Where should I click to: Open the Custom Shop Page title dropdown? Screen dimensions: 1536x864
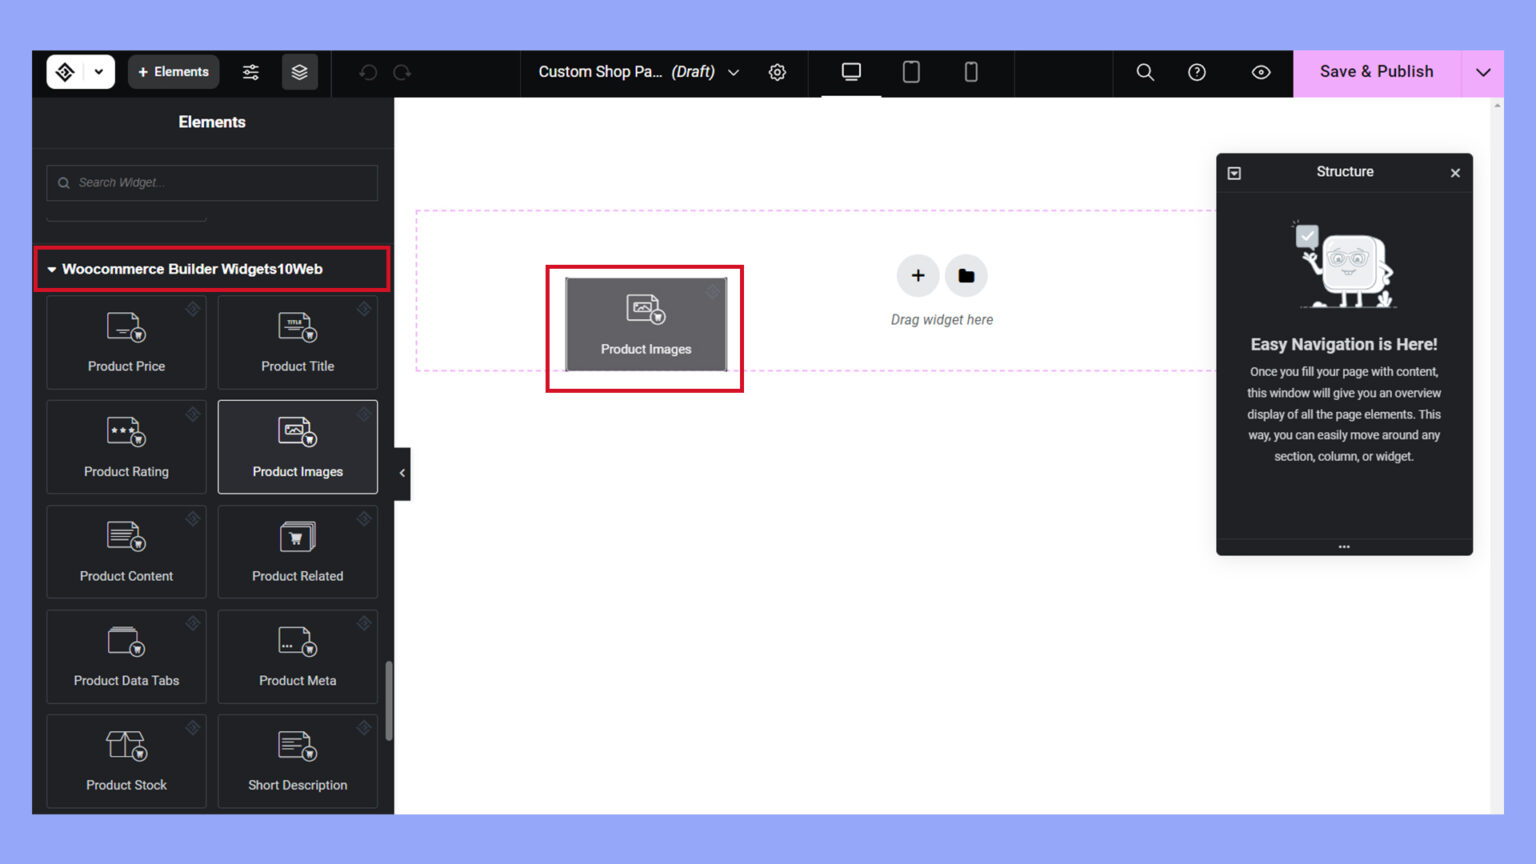tap(734, 72)
